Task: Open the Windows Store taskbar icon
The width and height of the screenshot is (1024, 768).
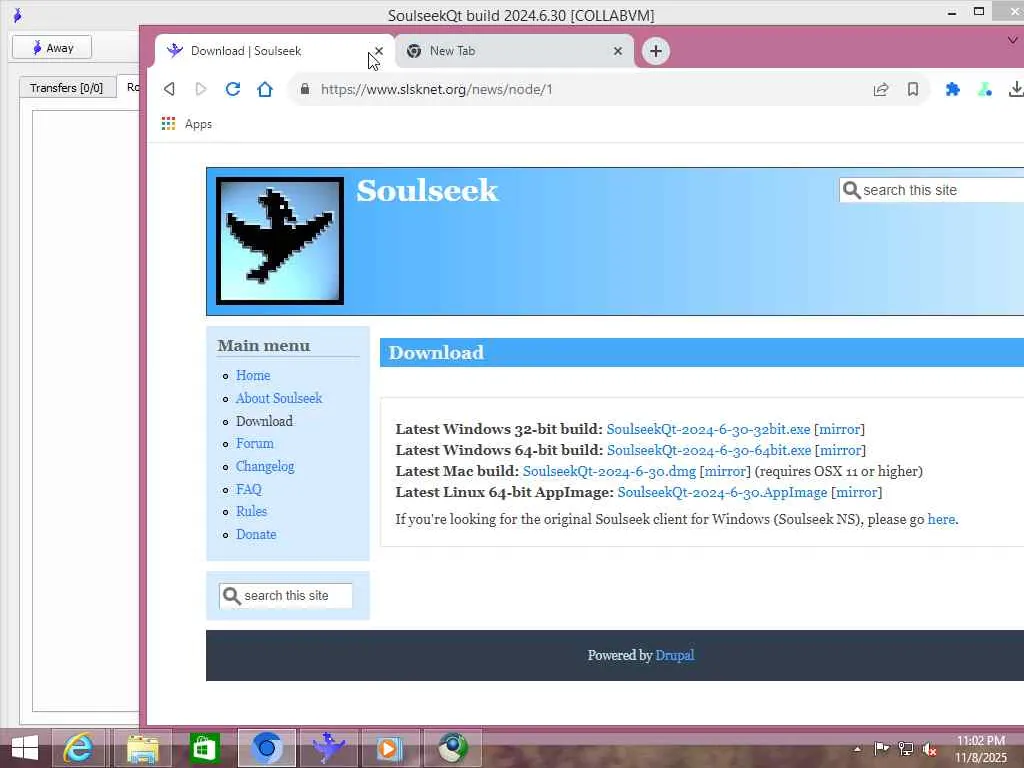Action: point(204,748)
